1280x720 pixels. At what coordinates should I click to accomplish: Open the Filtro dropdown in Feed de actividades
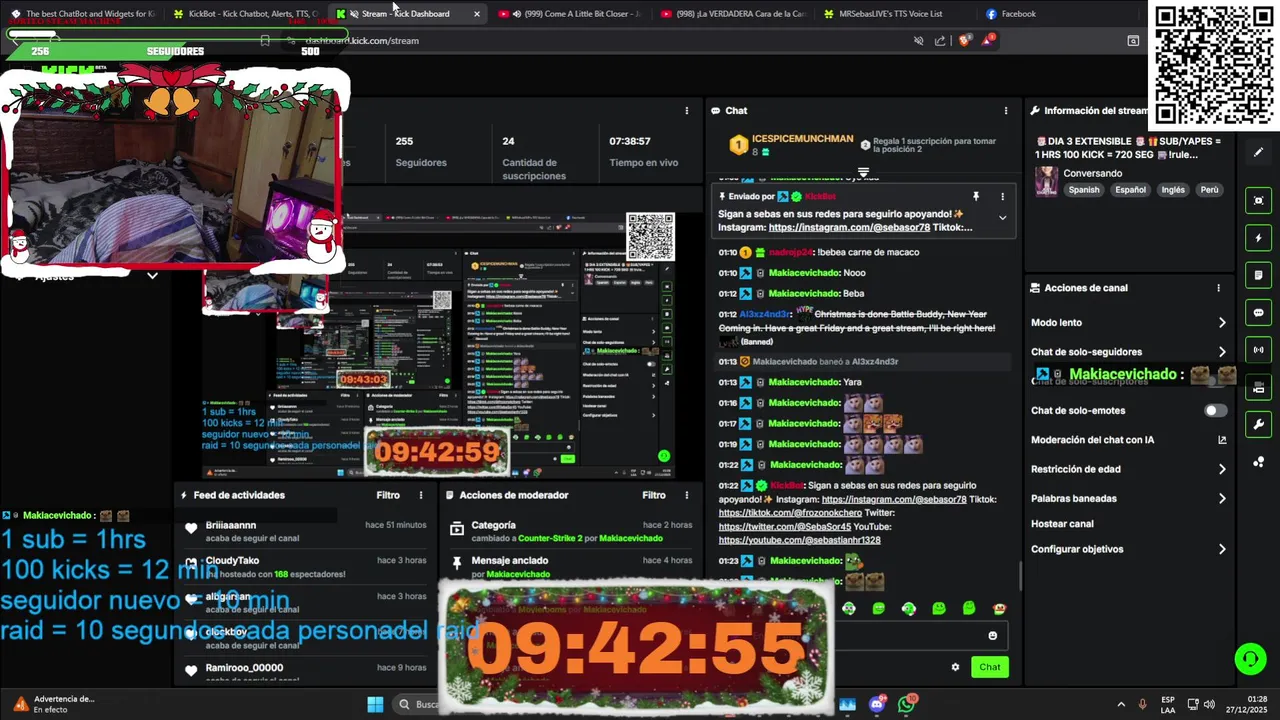pos(388,495)
